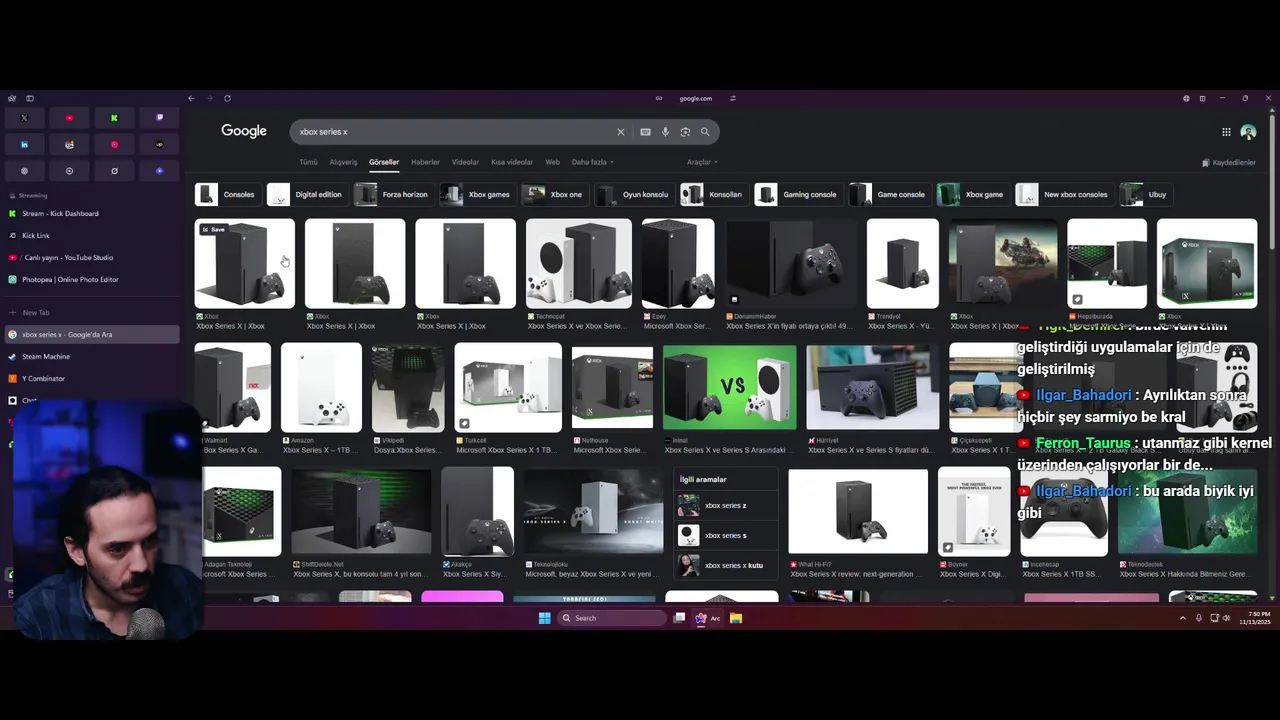This screenshot has height=720, width=1280.
Task: Open the Google apps grid
Action: tap(1226, 132)
